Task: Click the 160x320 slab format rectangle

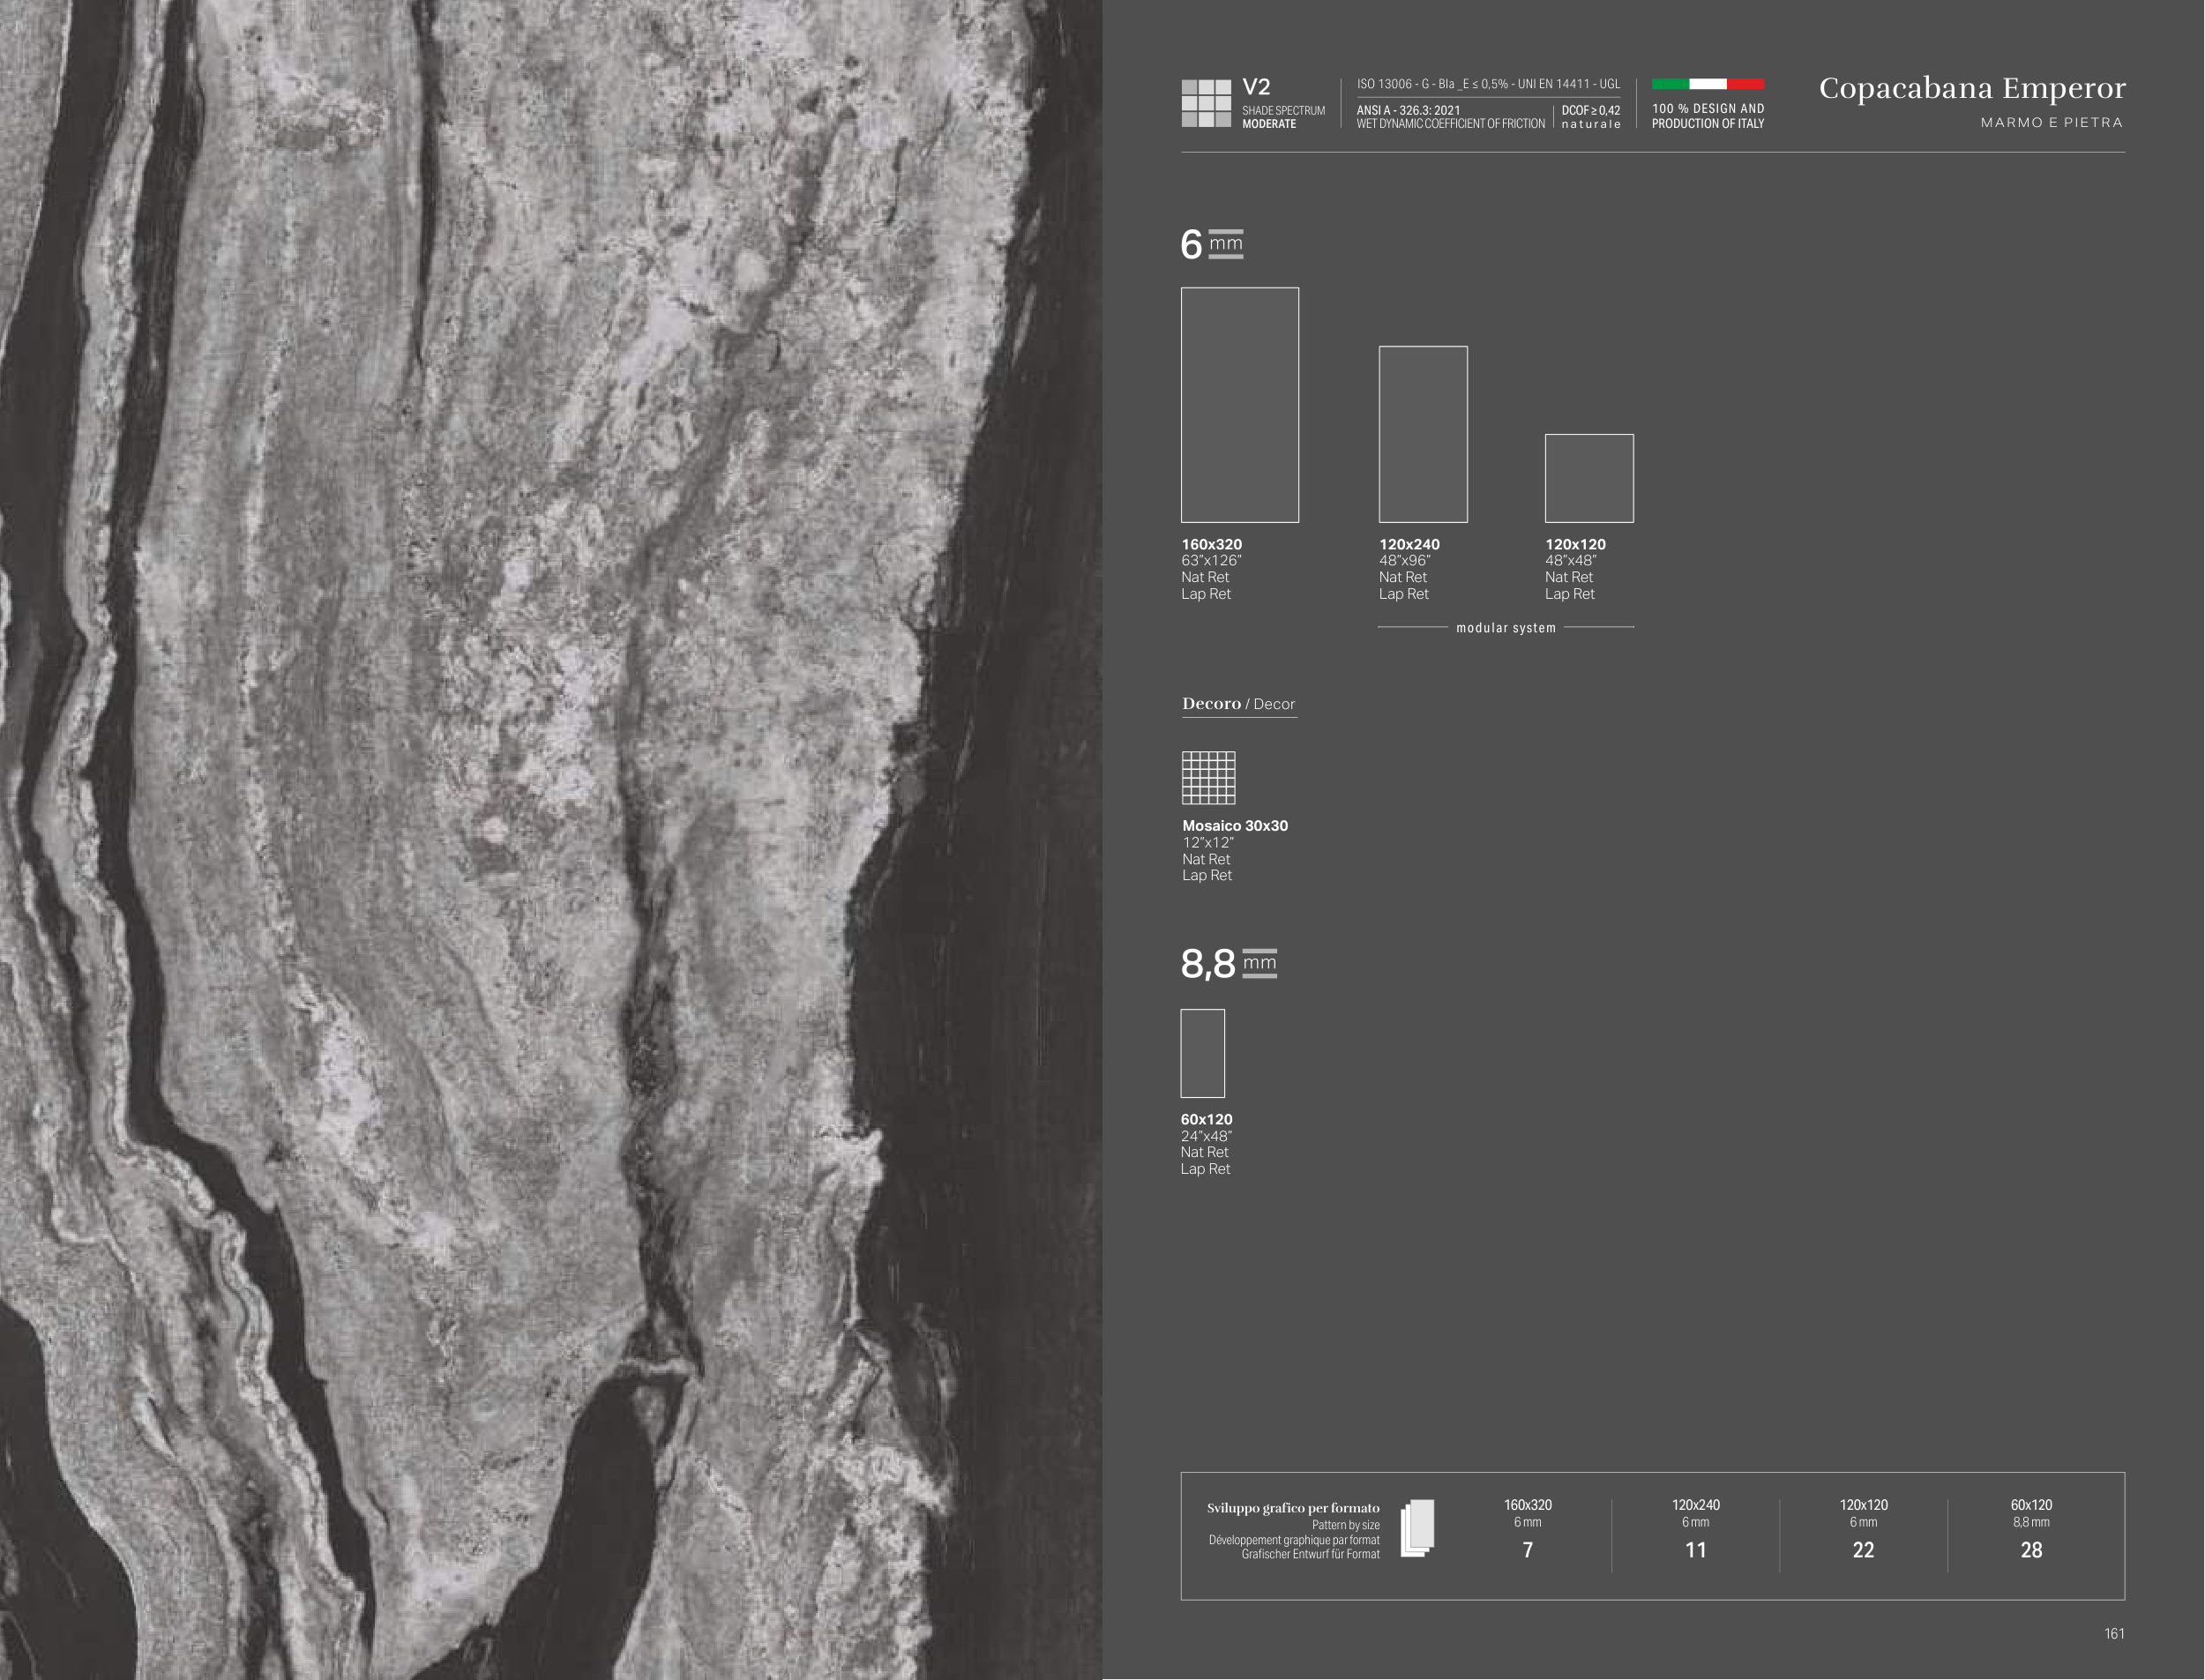Action: coord(1239,405)
